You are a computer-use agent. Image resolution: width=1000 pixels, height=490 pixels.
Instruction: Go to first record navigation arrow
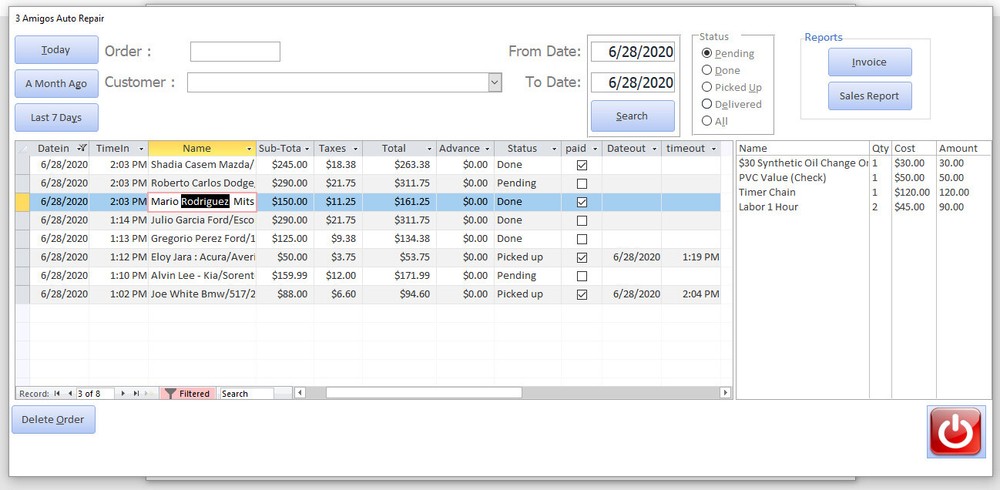[x=57, y=394]
